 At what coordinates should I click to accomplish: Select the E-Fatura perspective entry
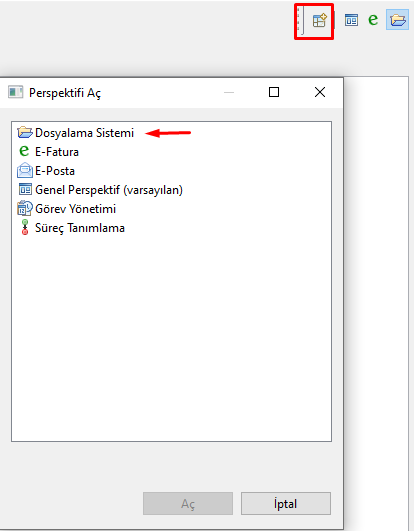57,152
